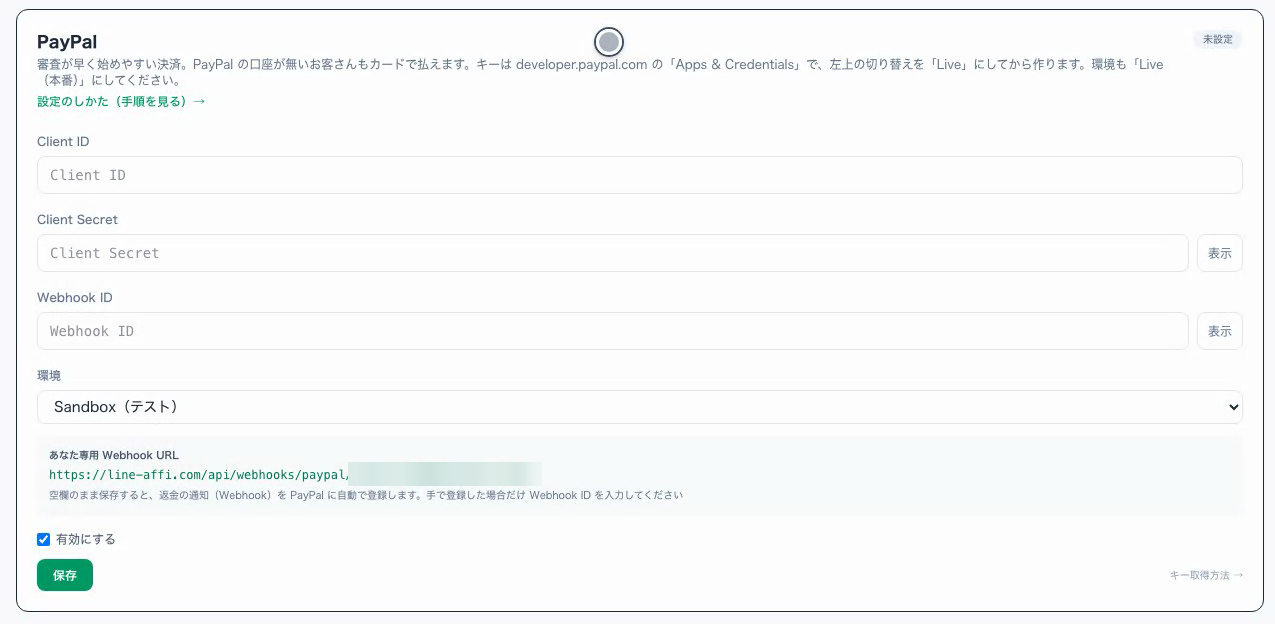
Task: Toggle the 有効にする checkbox
Action: coord(43,539)
